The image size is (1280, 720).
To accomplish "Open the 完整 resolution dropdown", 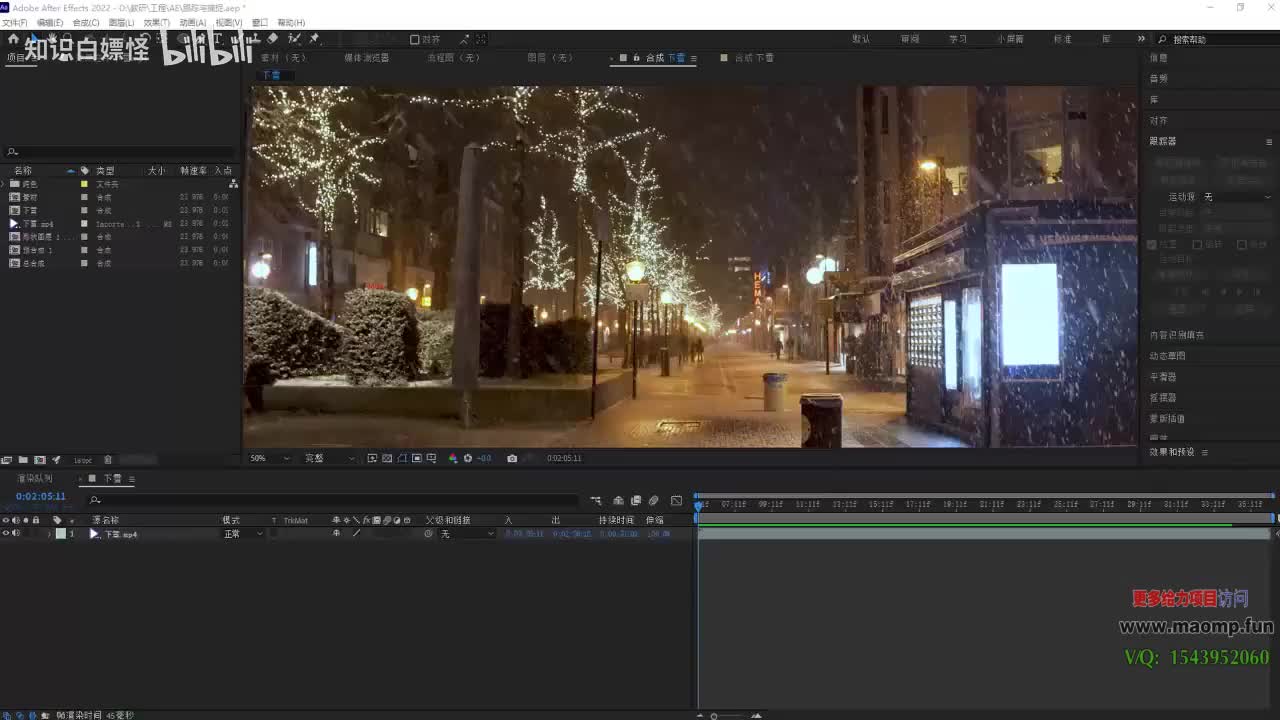I will pyautogui.click(x=328, y=458).
